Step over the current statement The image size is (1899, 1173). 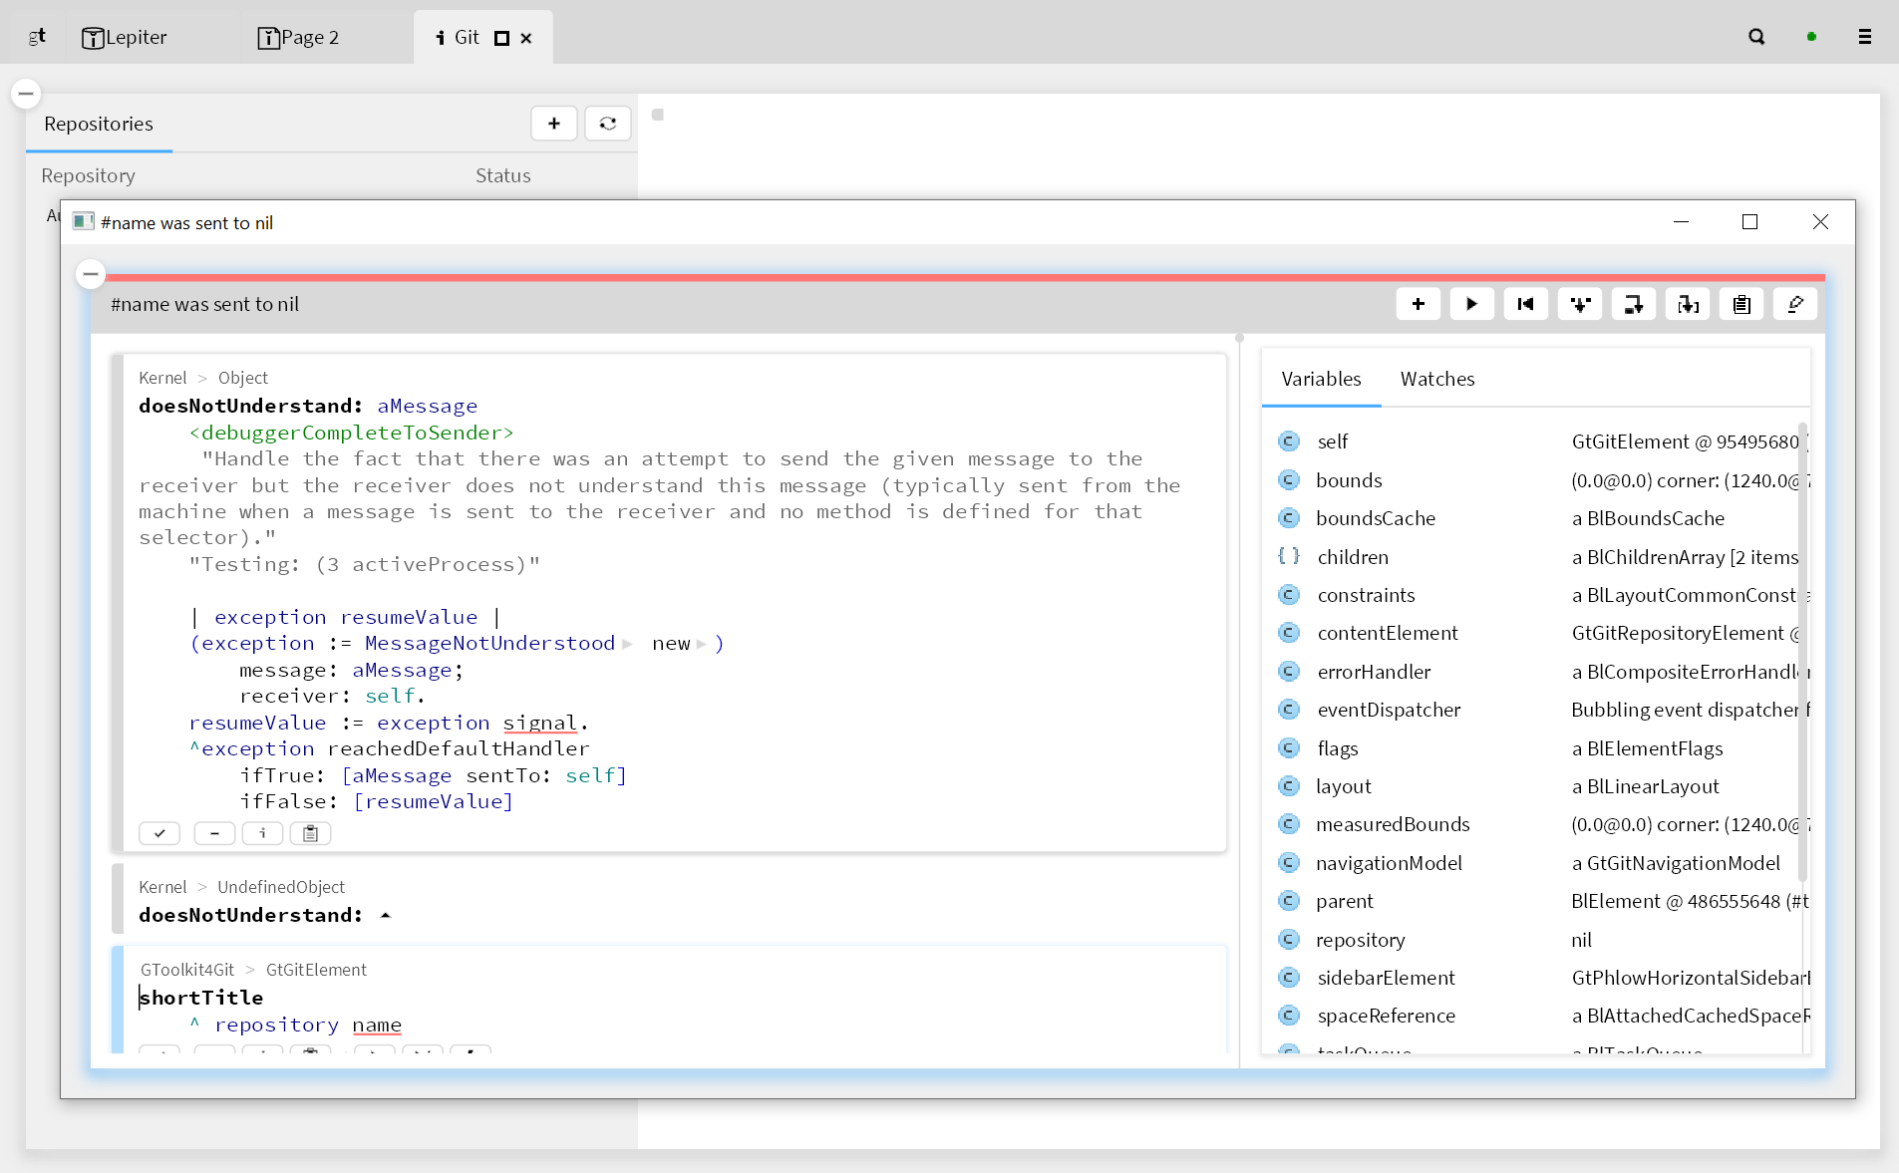(1633, 304)
